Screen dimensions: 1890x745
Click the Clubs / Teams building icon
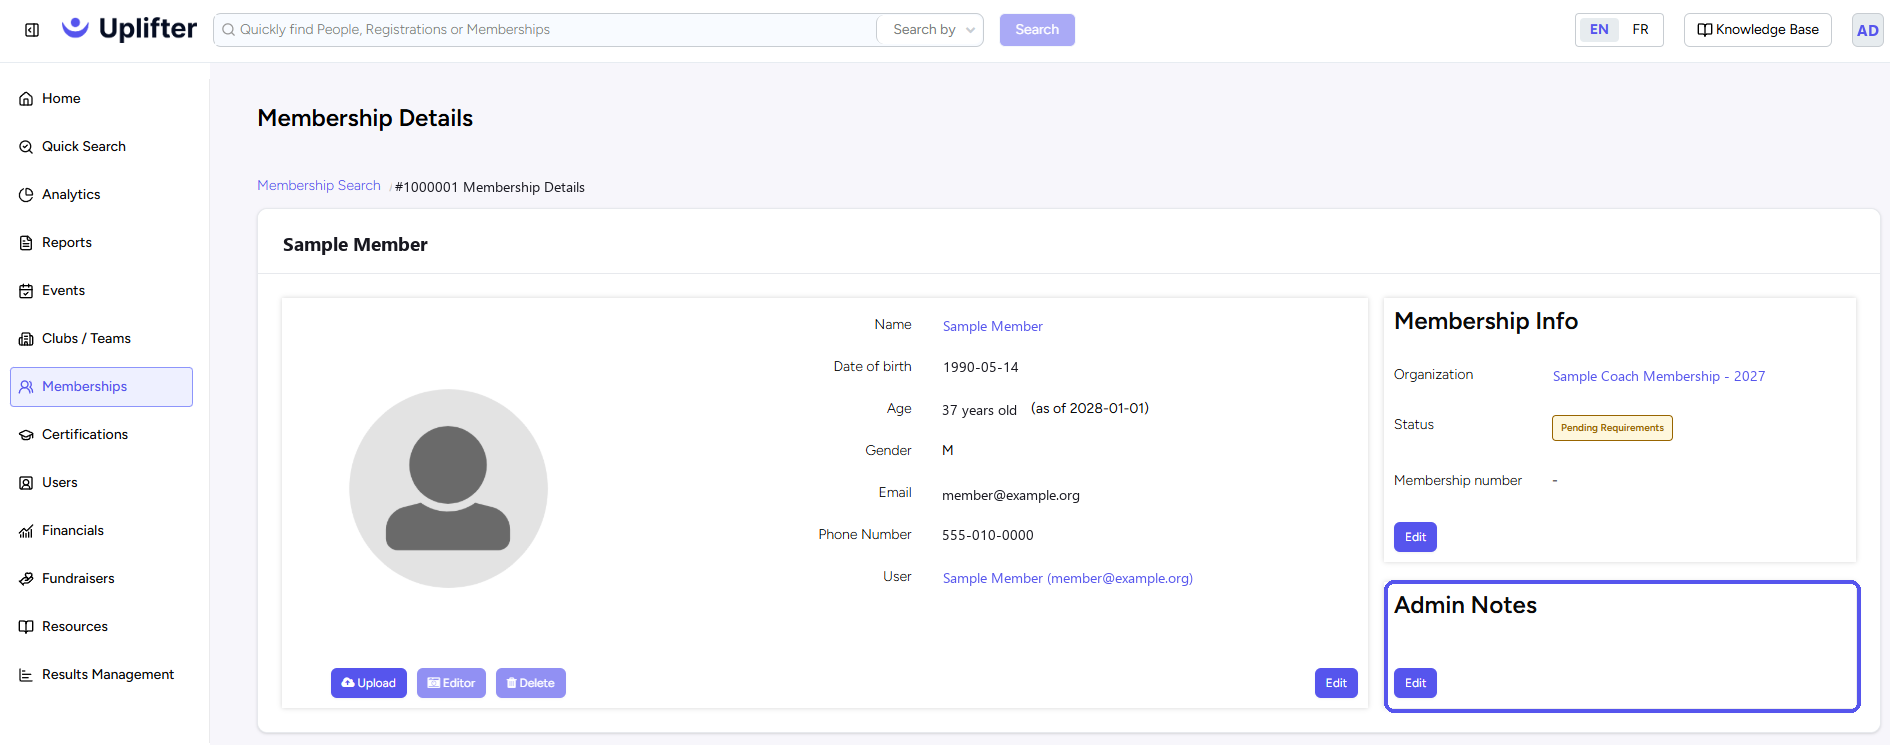coord(26,339)
